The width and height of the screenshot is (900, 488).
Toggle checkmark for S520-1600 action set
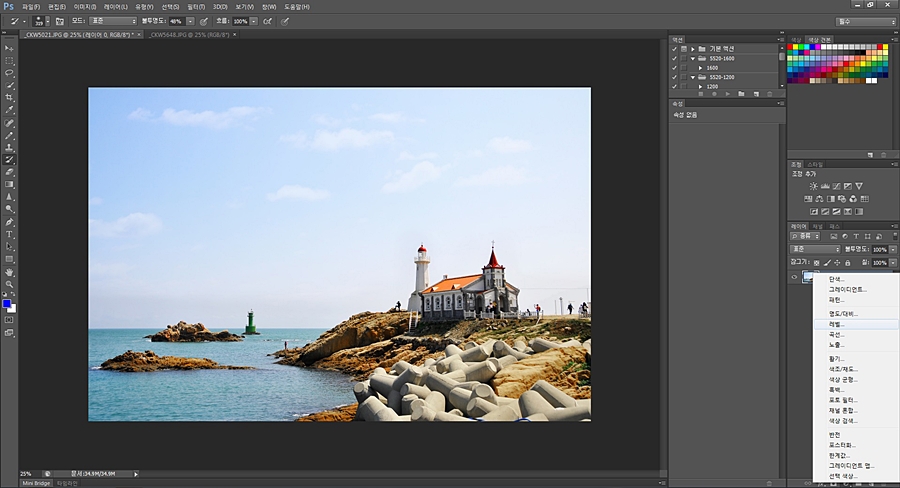point(674,58)
